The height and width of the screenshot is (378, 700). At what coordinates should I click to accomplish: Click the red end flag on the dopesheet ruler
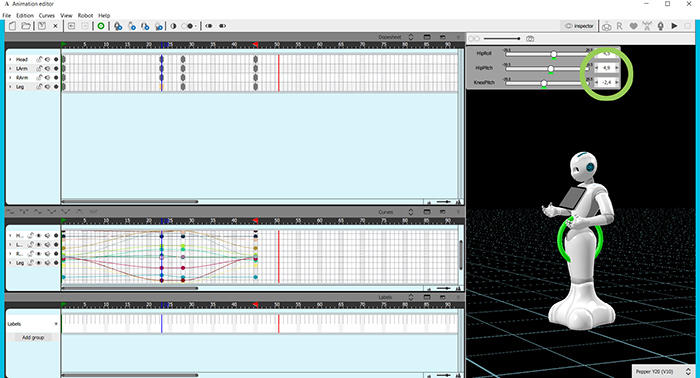tap(255, 44)
